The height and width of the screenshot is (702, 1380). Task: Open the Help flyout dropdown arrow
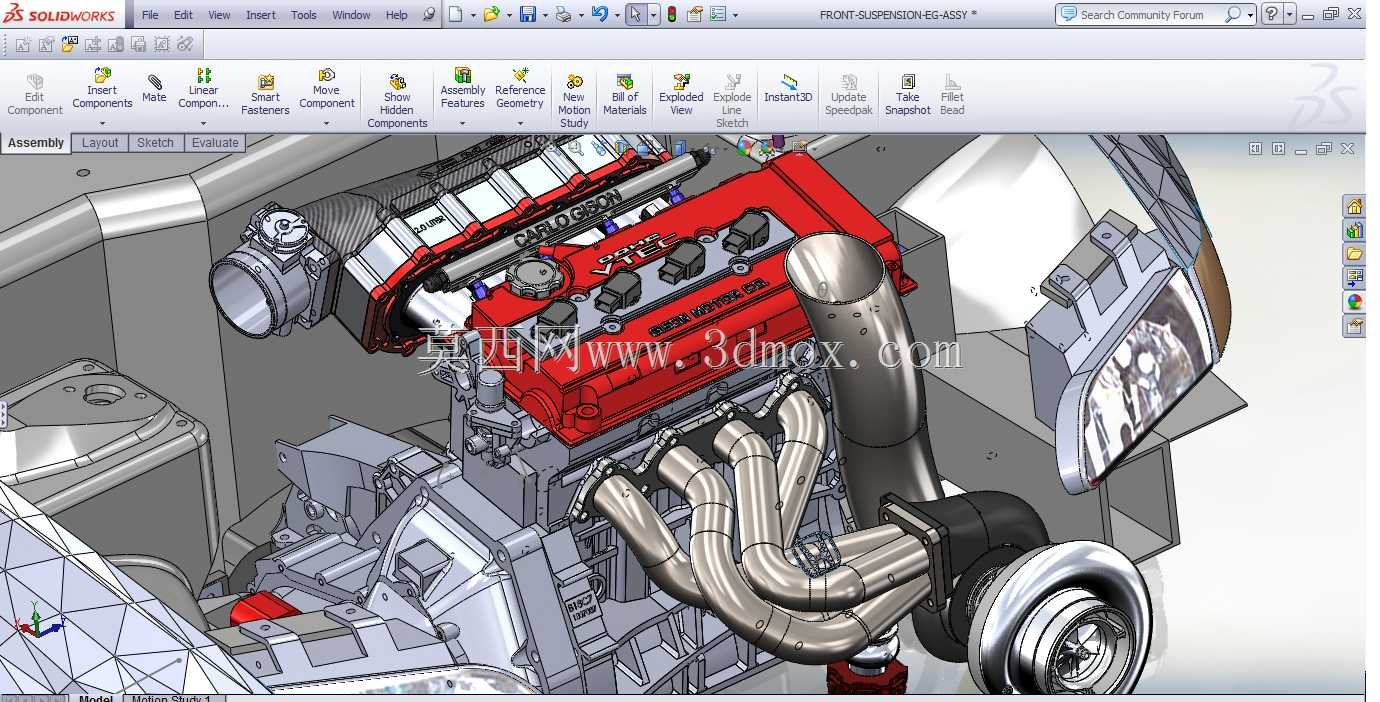[1289, 15]
